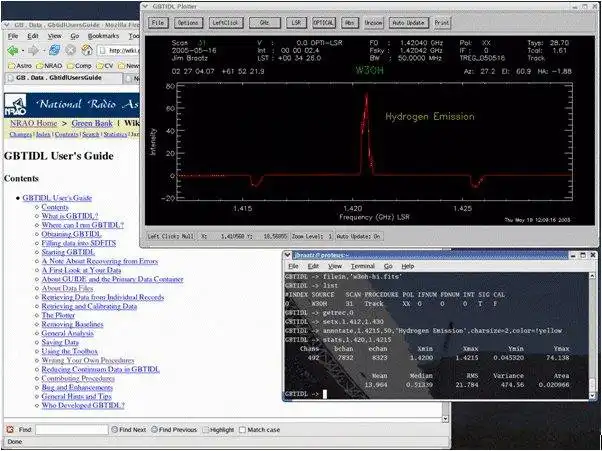Click the Find text input field
This screenshot has height=451, width=602.
coord(71,430)
